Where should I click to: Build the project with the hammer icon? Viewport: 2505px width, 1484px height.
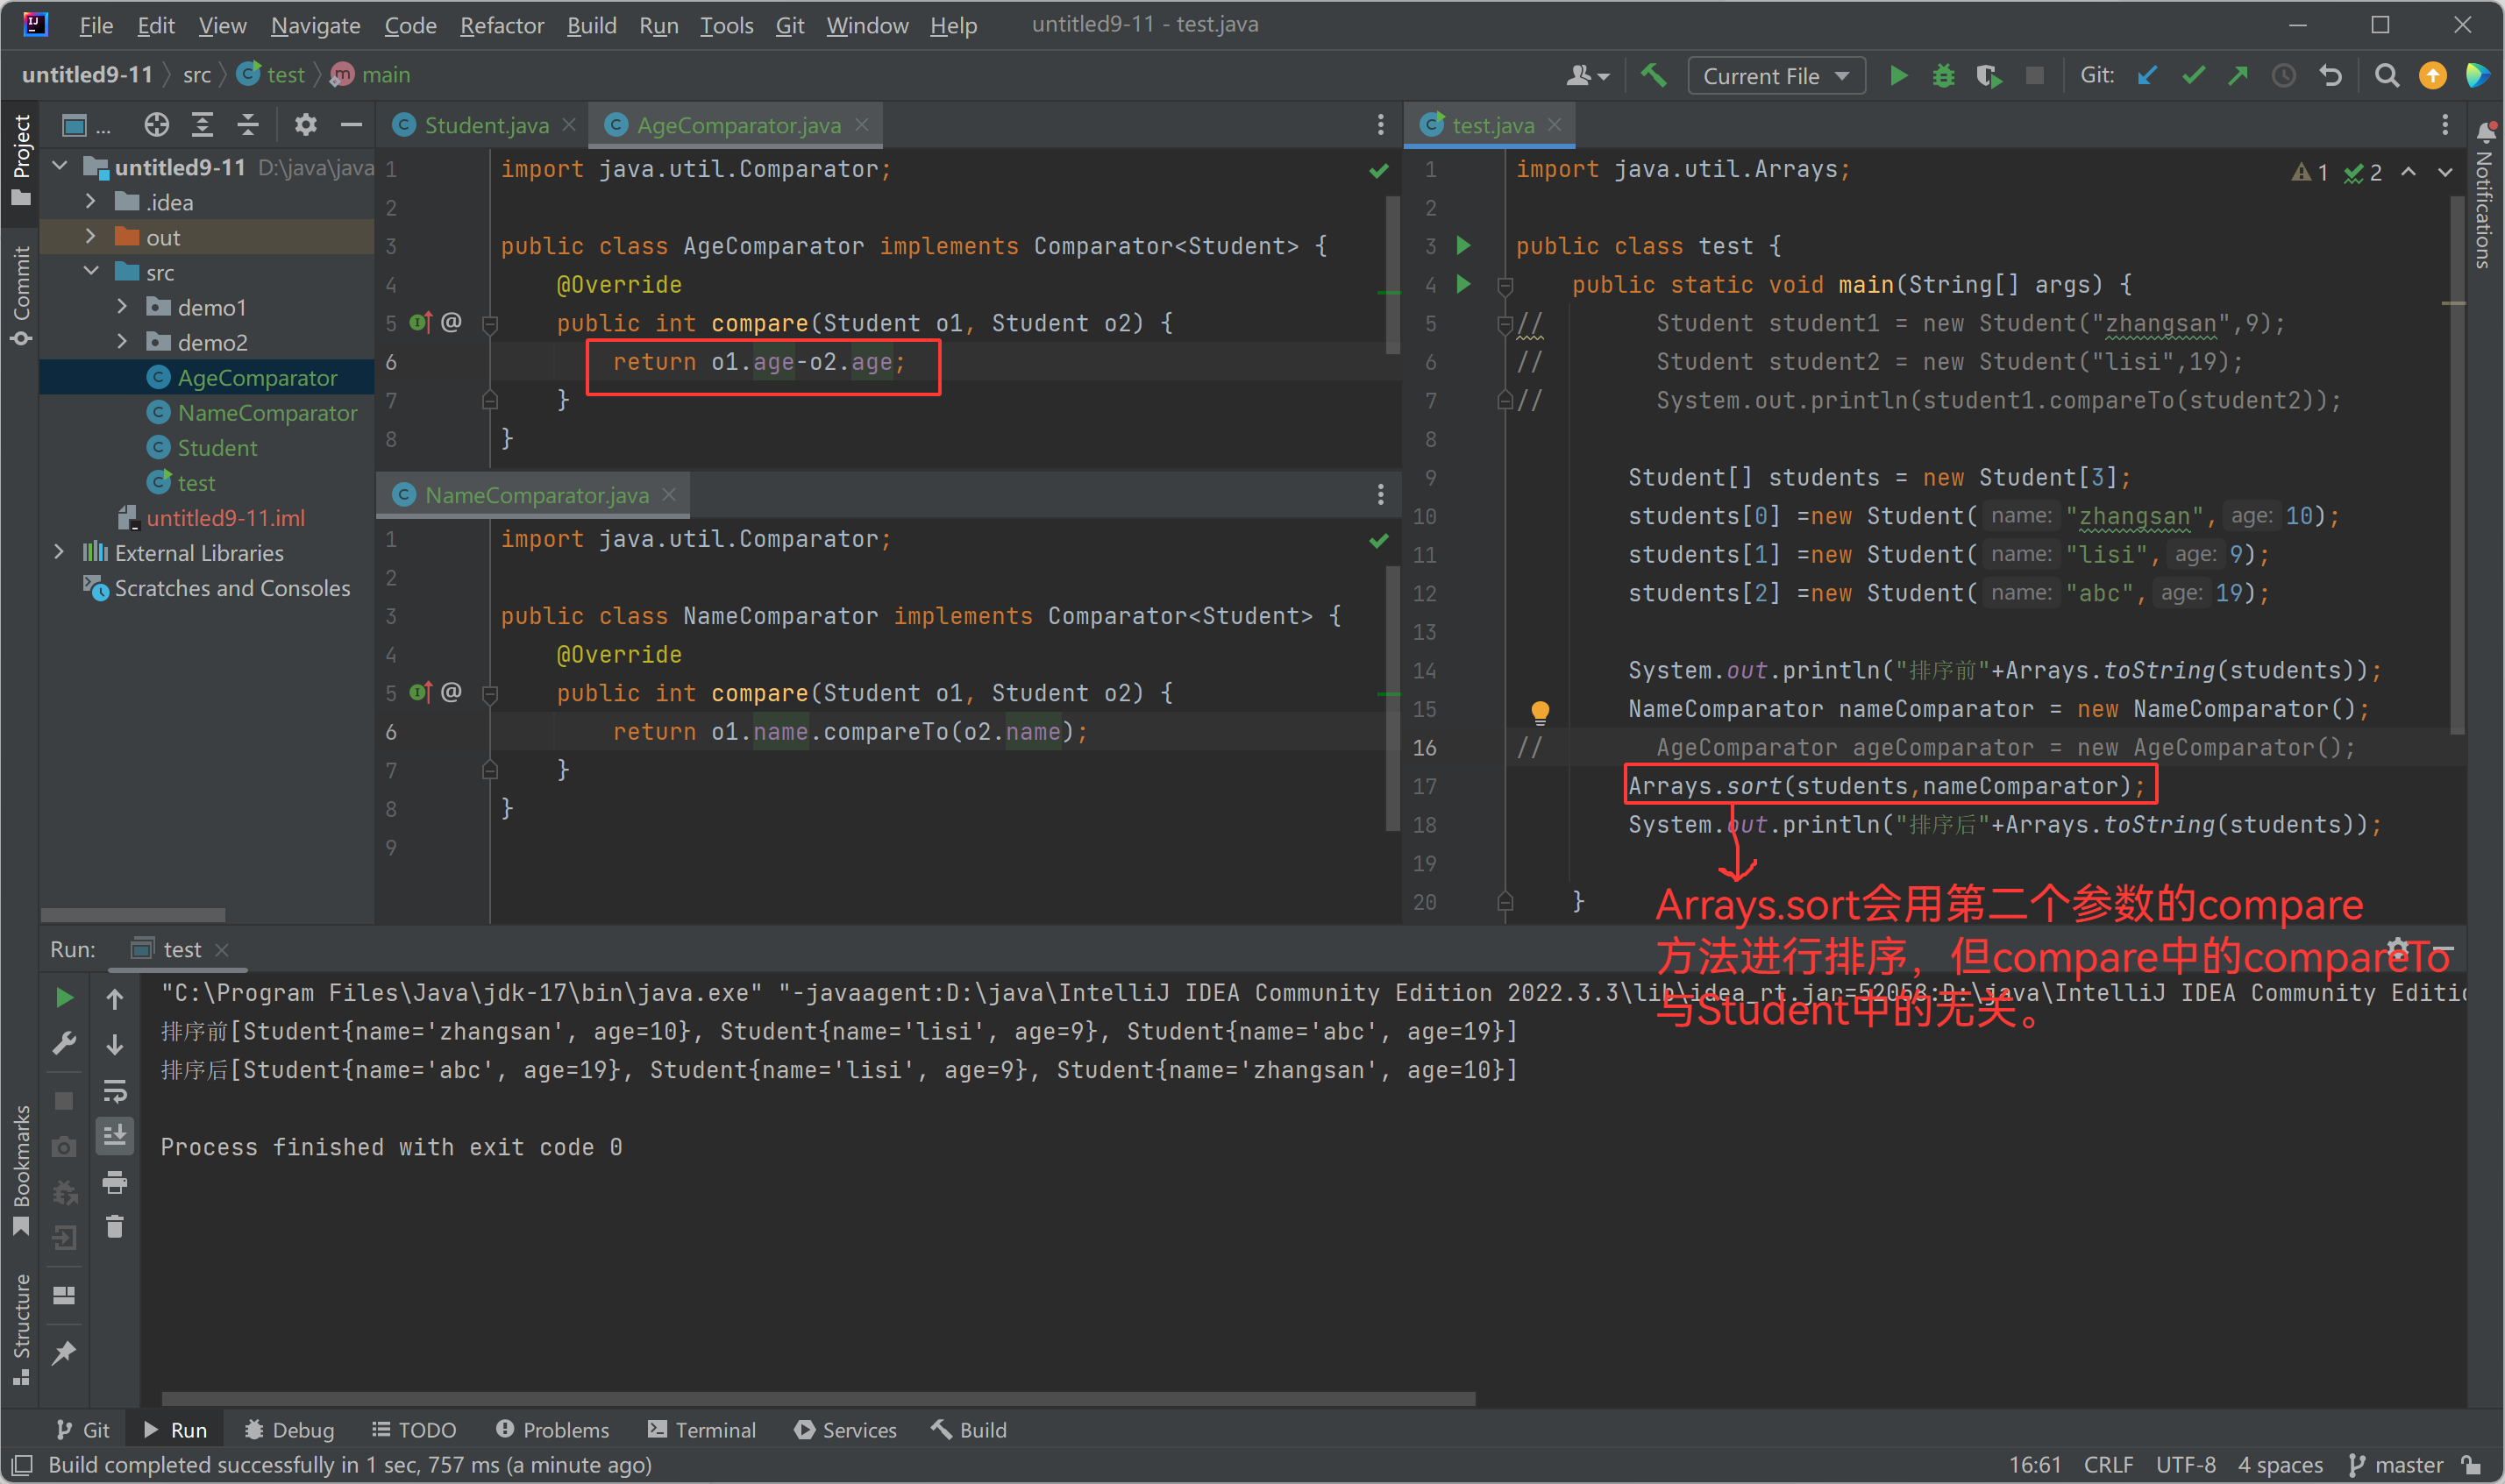(x=1653, y=75)
